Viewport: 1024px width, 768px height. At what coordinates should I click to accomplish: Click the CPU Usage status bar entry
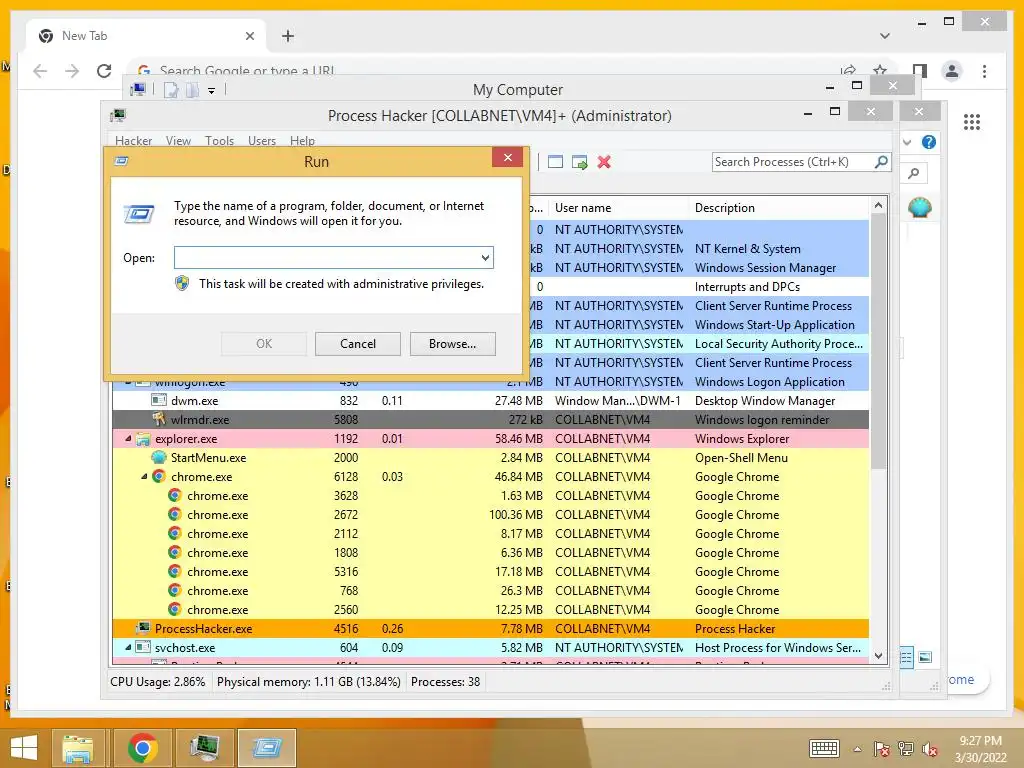point(157,682)
